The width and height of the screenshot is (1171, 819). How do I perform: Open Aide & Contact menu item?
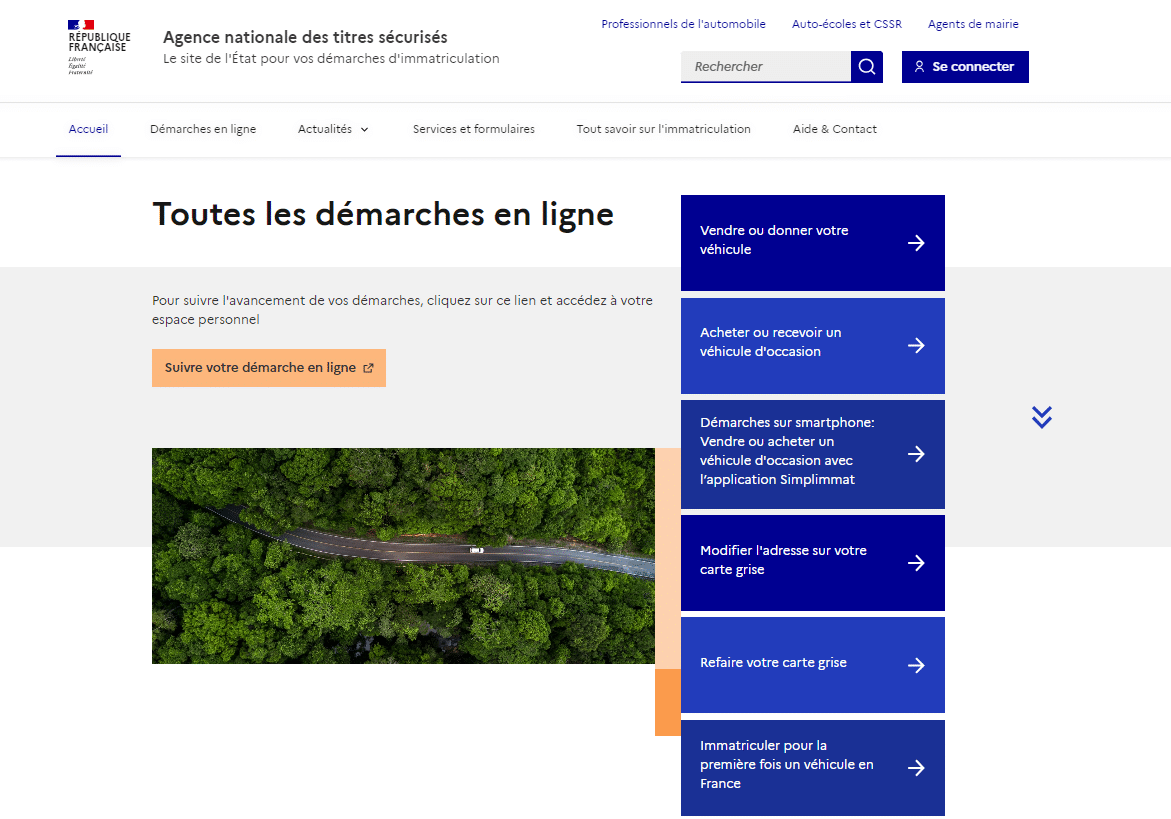[x=835, y=129]
